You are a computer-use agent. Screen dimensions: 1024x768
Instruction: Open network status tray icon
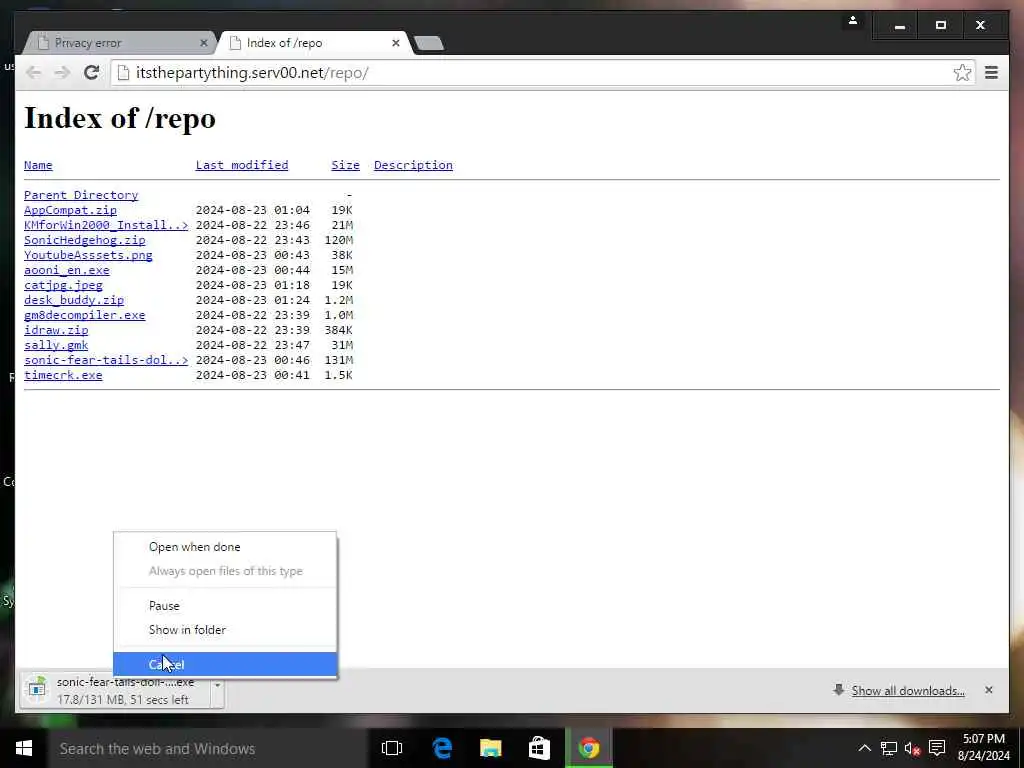tap(889, 748)
